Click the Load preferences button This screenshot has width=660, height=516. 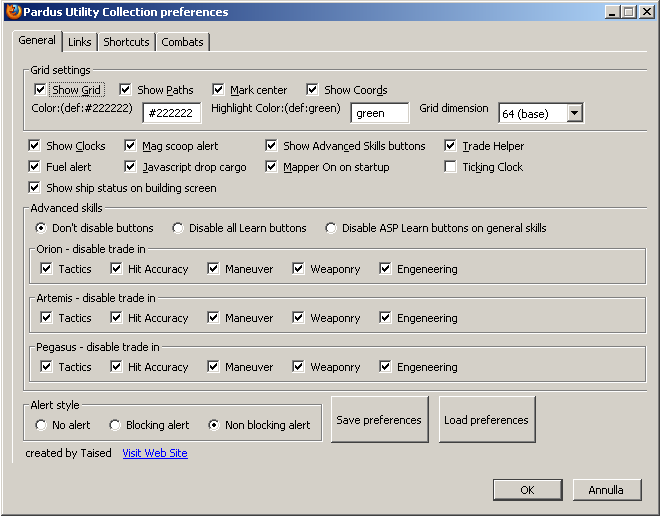point(487,419)
